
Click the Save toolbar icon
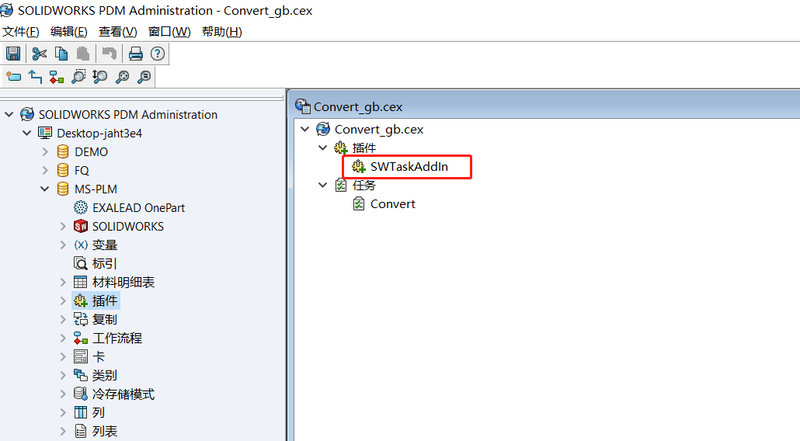[14, 53]
